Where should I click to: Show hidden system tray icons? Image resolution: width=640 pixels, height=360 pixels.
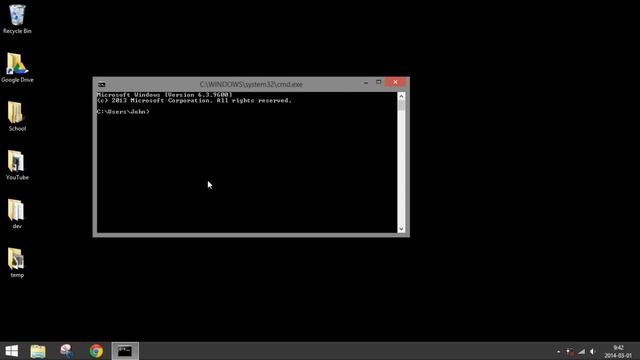coord(558,351)
